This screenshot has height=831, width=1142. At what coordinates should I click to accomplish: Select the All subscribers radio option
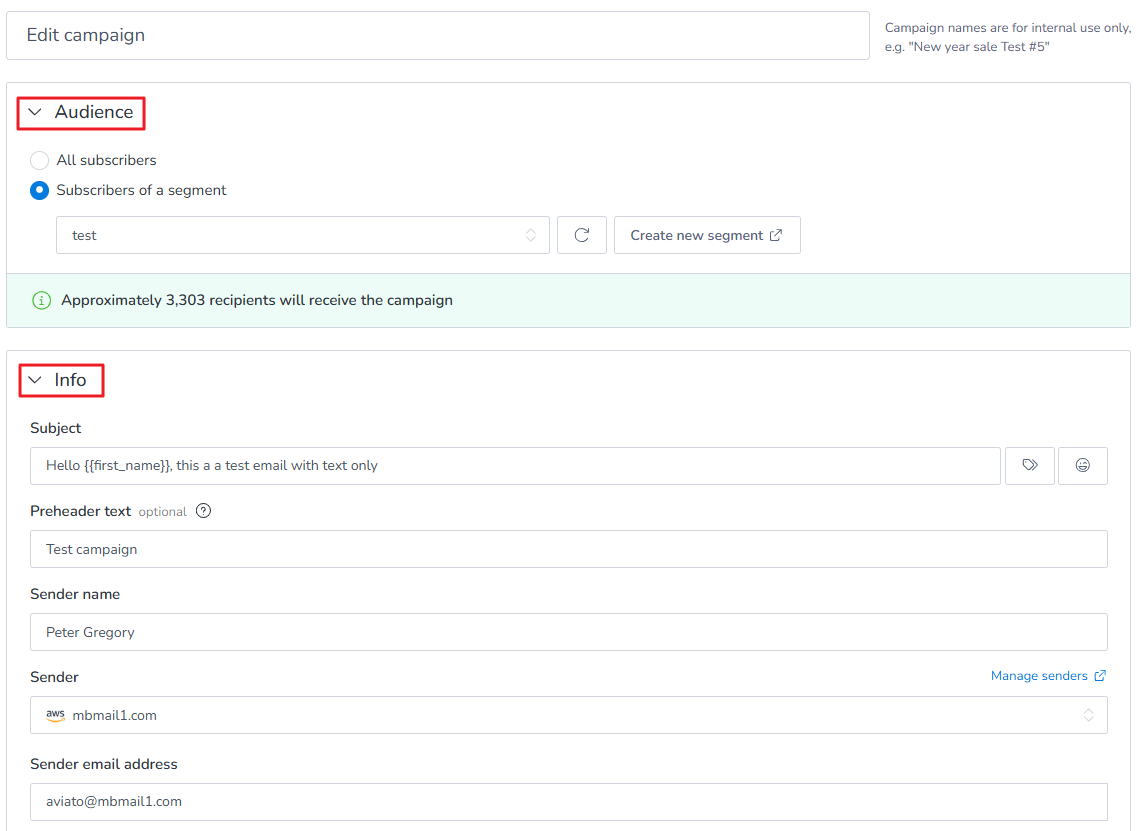(39, 160)
